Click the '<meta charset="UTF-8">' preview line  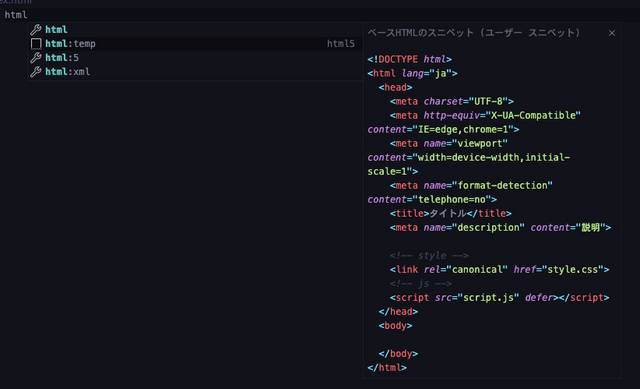(x=451, y=102)
